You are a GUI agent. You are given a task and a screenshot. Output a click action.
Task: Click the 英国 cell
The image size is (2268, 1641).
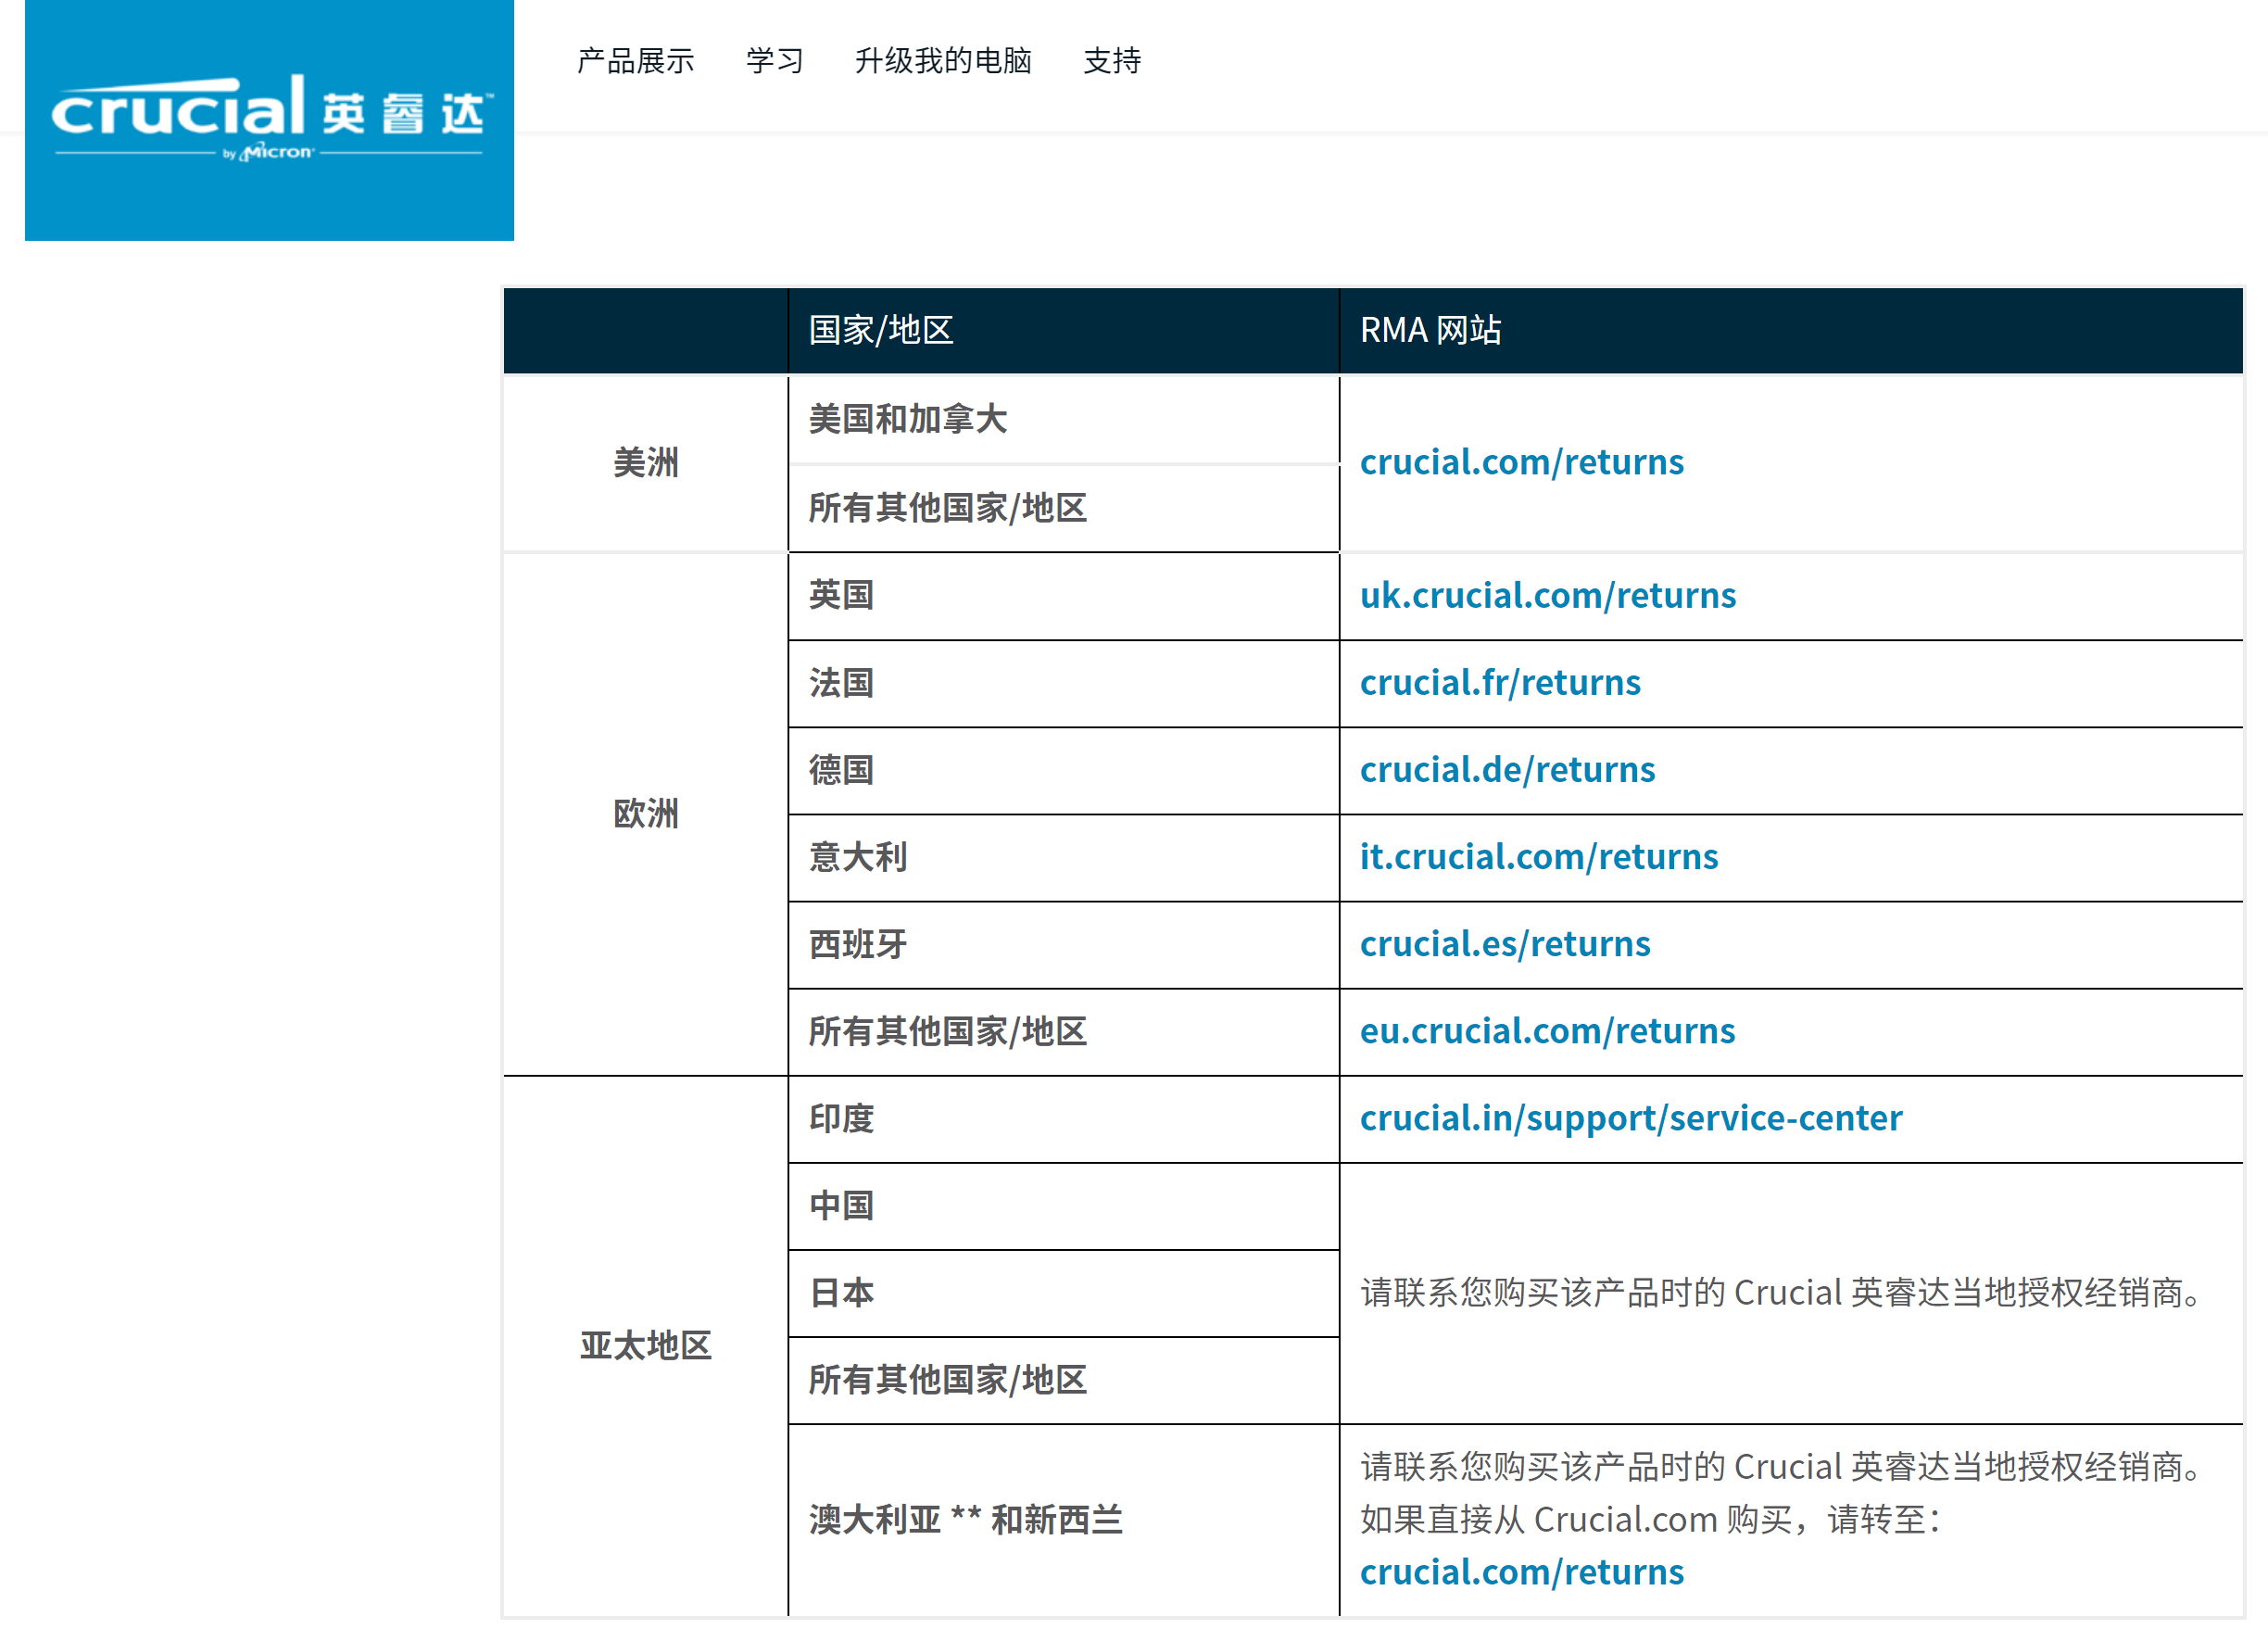point(1064,596)
